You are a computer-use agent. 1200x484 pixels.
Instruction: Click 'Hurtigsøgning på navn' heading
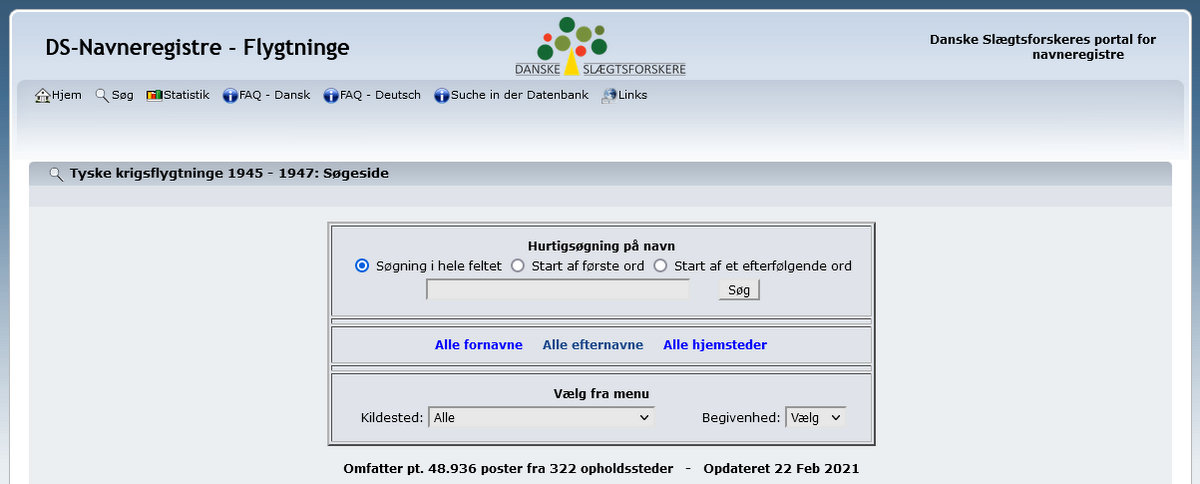click(x=601, y=246)
